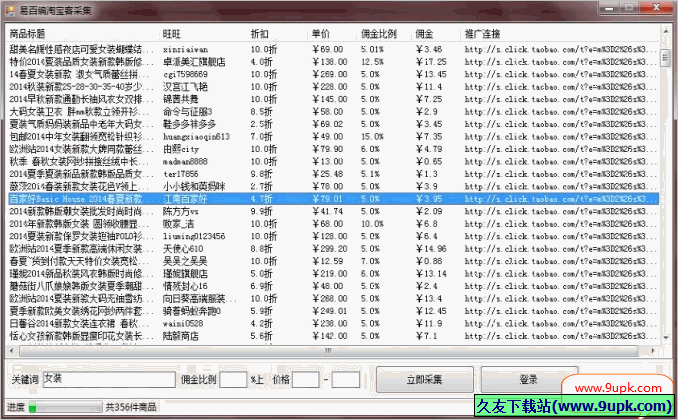Click the minimum 价格 input box
This screenshot has width=678, height=420.
click(306, 379)
